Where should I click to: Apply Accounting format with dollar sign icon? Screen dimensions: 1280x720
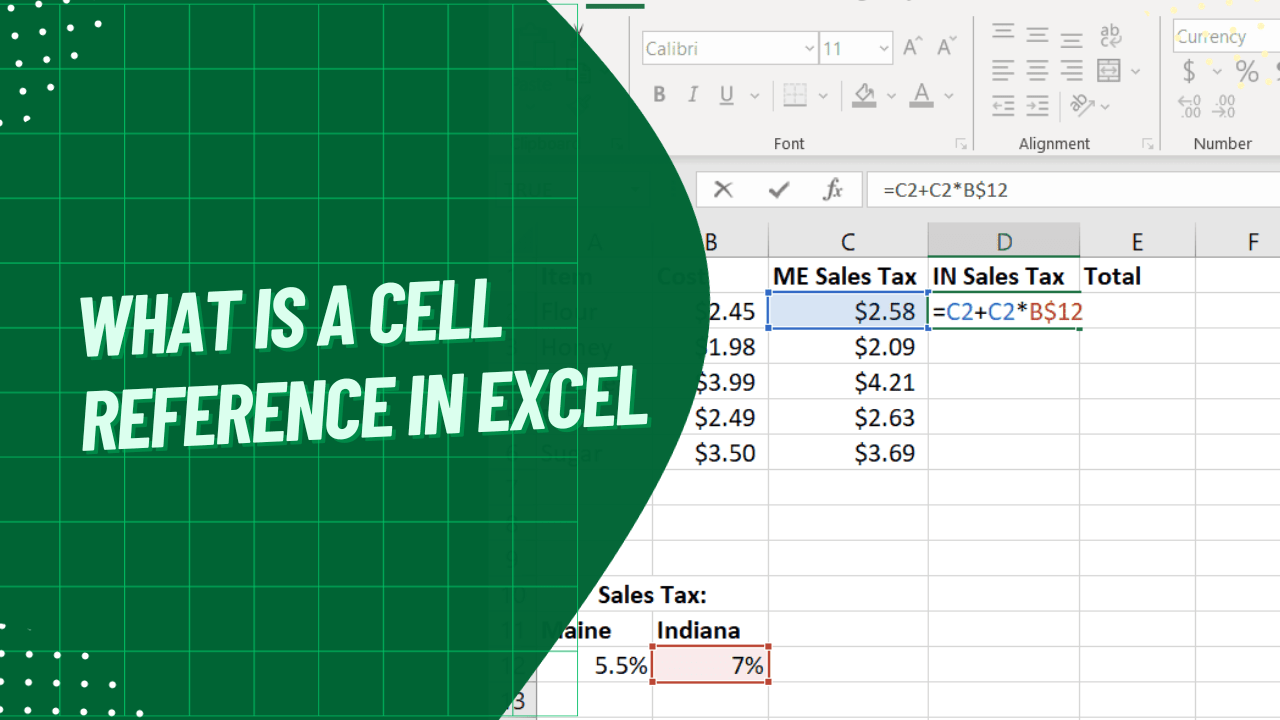point(1189,71)
